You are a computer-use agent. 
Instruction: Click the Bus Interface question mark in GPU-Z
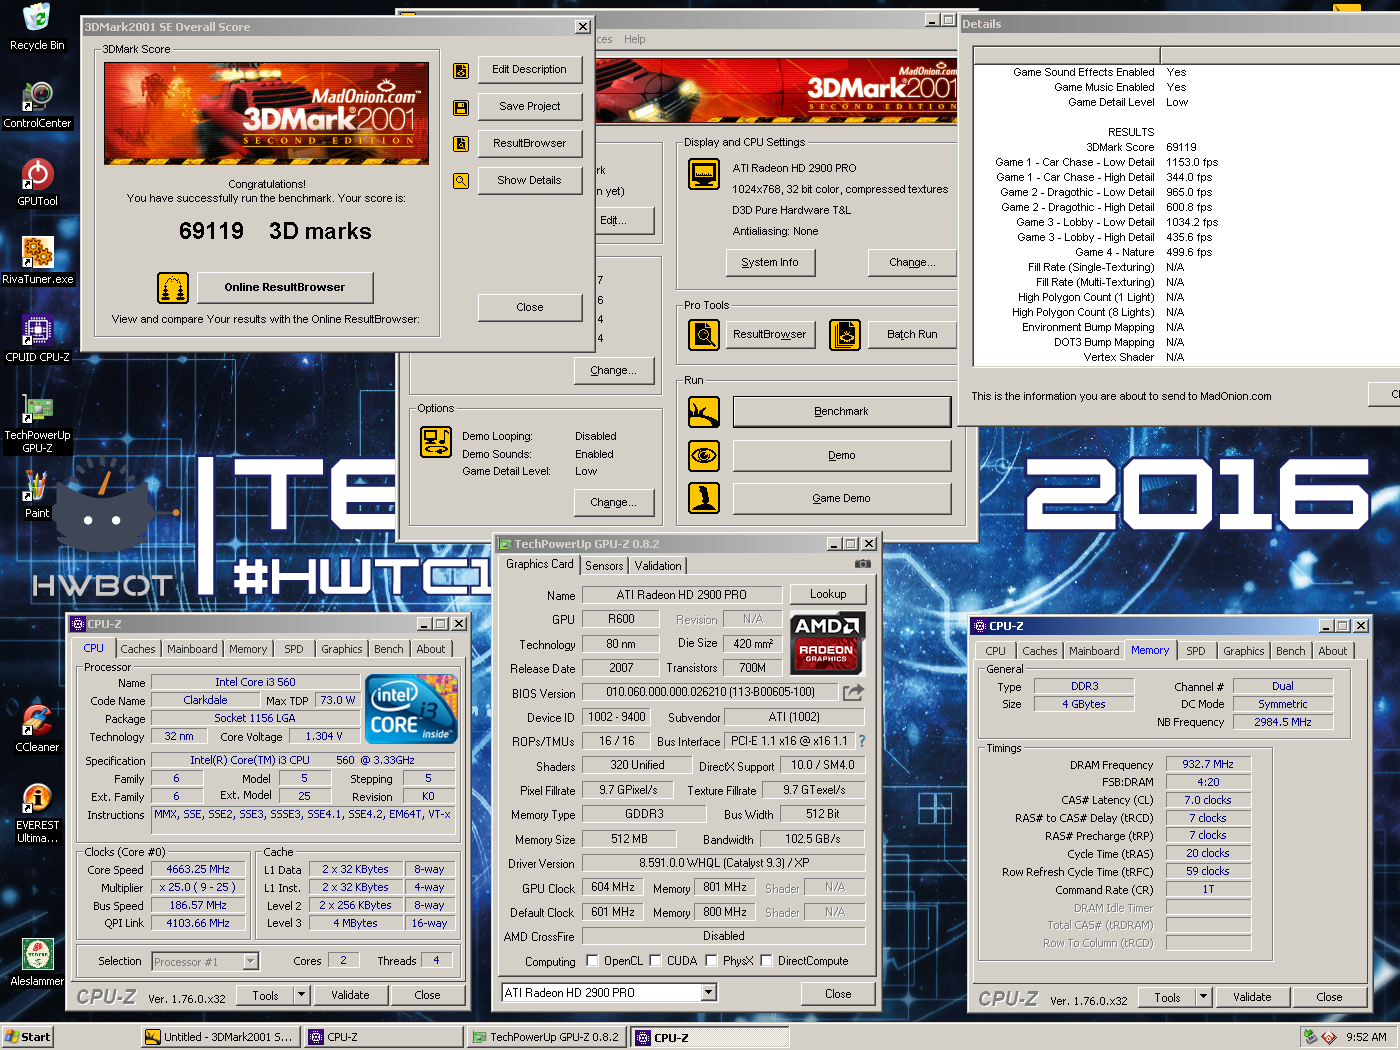(862, 741)
